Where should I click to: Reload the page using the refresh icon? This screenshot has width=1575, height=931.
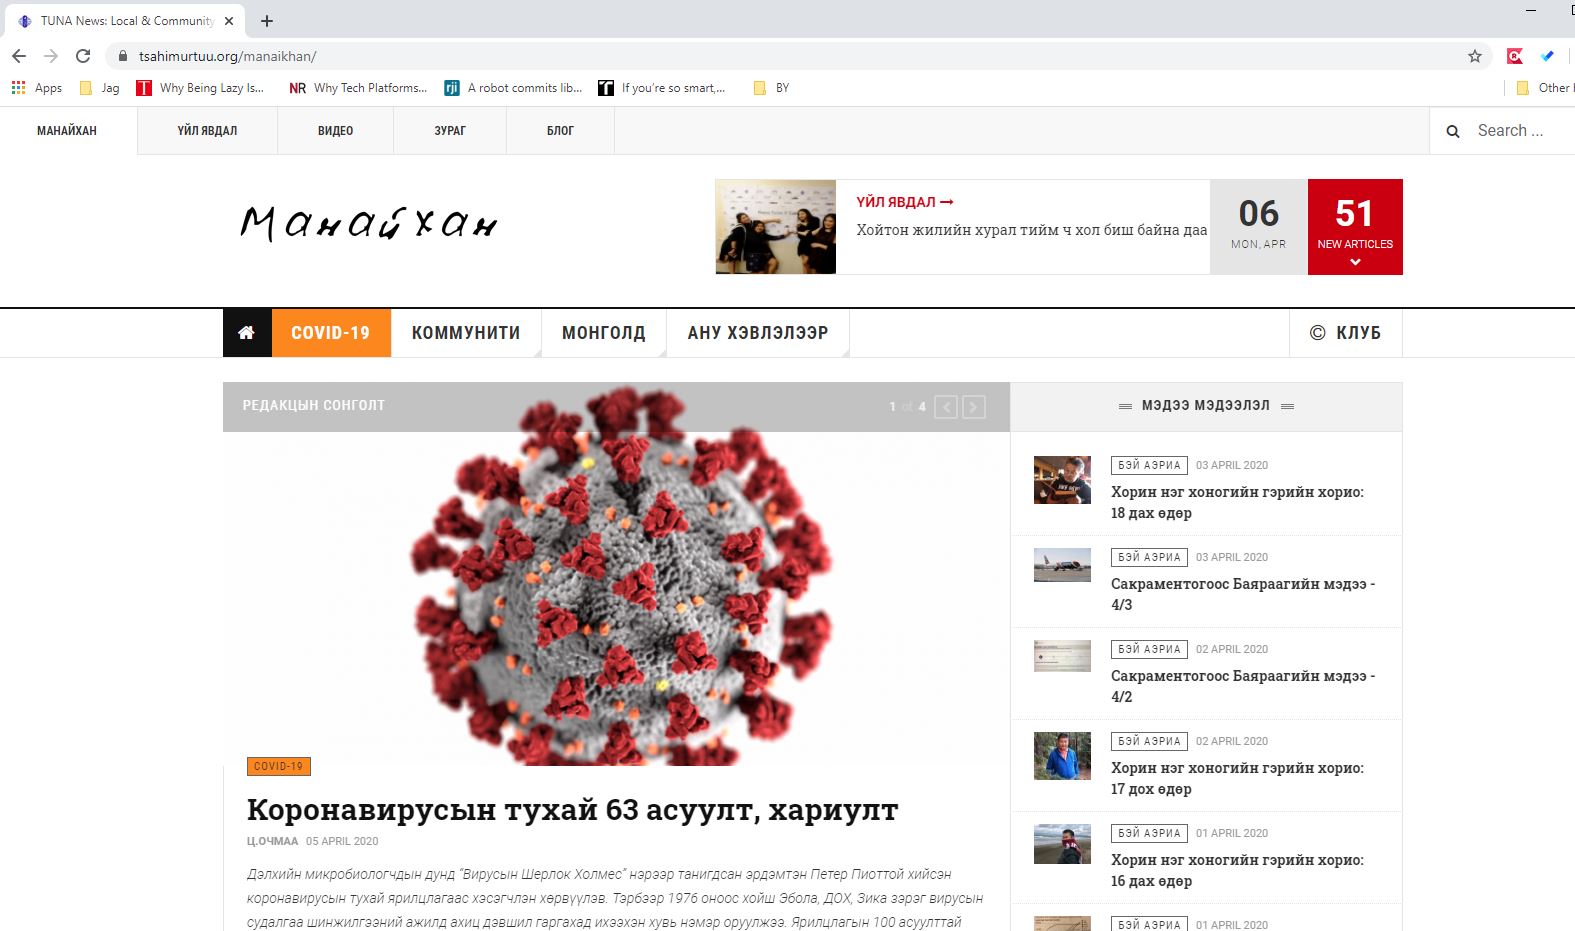coord(83,56)
